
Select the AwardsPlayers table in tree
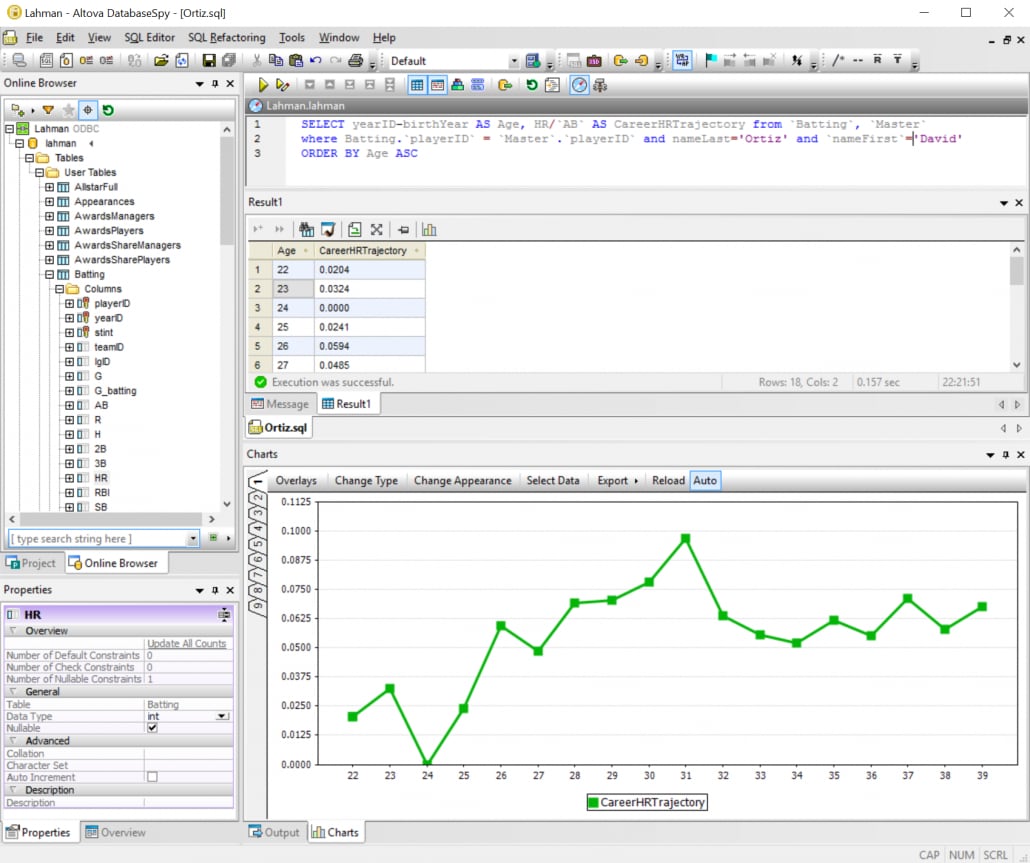pyautogui.click(x=108, y=231)
